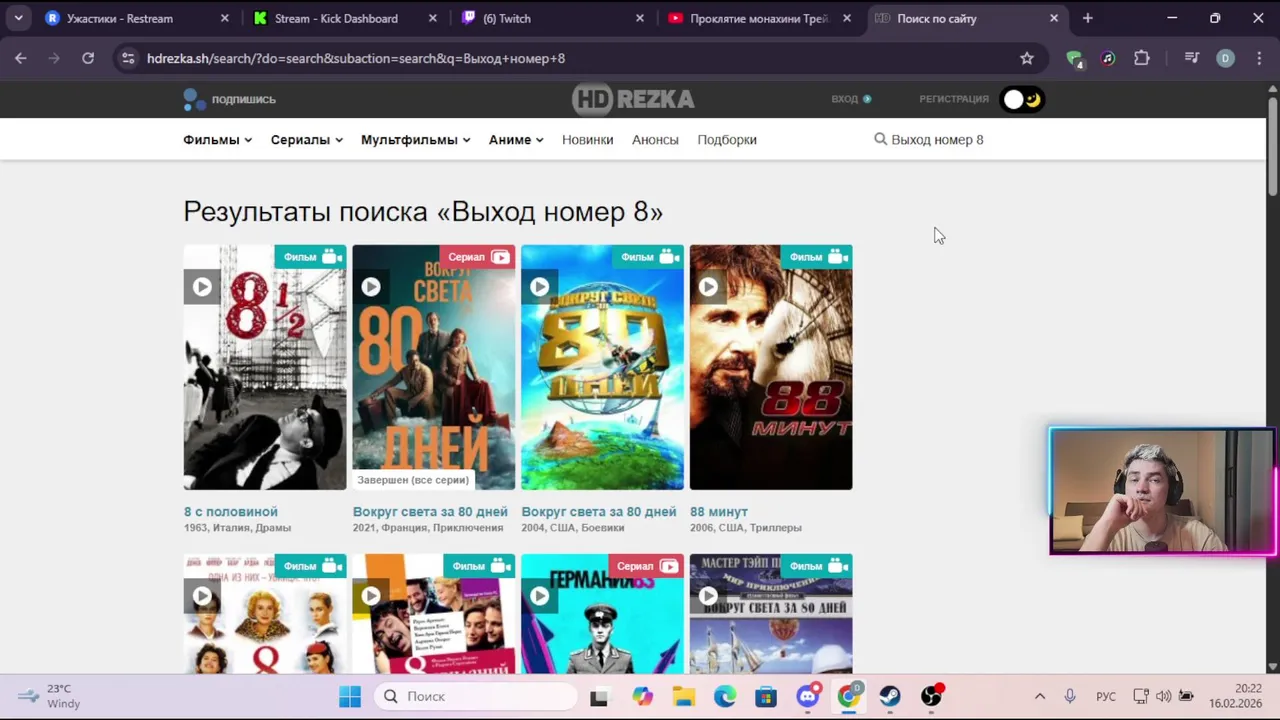The width and height of the screenshot is (1280, 720).
Task: Expand the Фильмы menu
Action: click(217, 140)
